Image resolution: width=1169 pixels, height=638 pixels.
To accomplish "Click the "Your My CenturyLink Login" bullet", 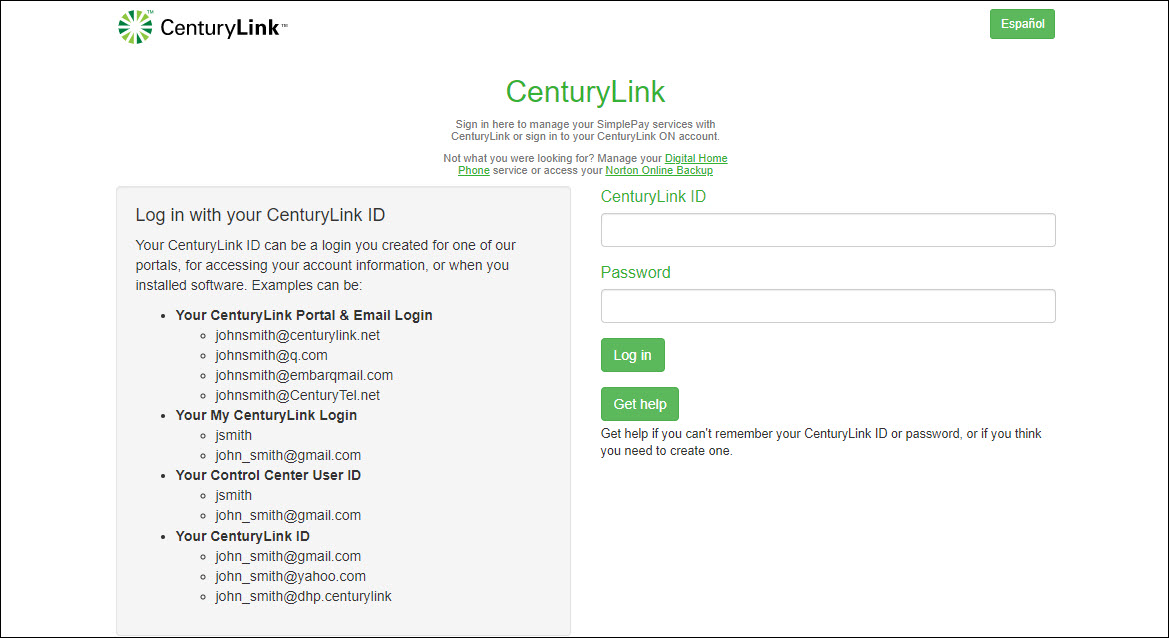I will click(266, 415).
